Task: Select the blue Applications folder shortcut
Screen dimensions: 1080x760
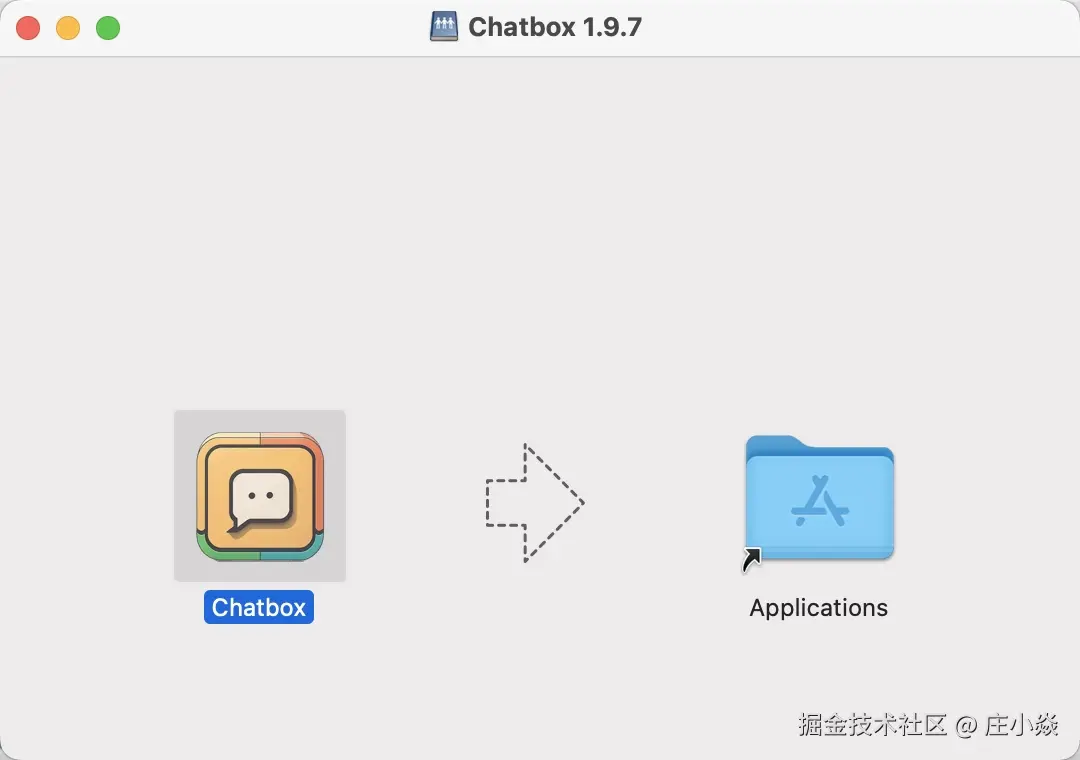Action: click(x=819, y=497)
